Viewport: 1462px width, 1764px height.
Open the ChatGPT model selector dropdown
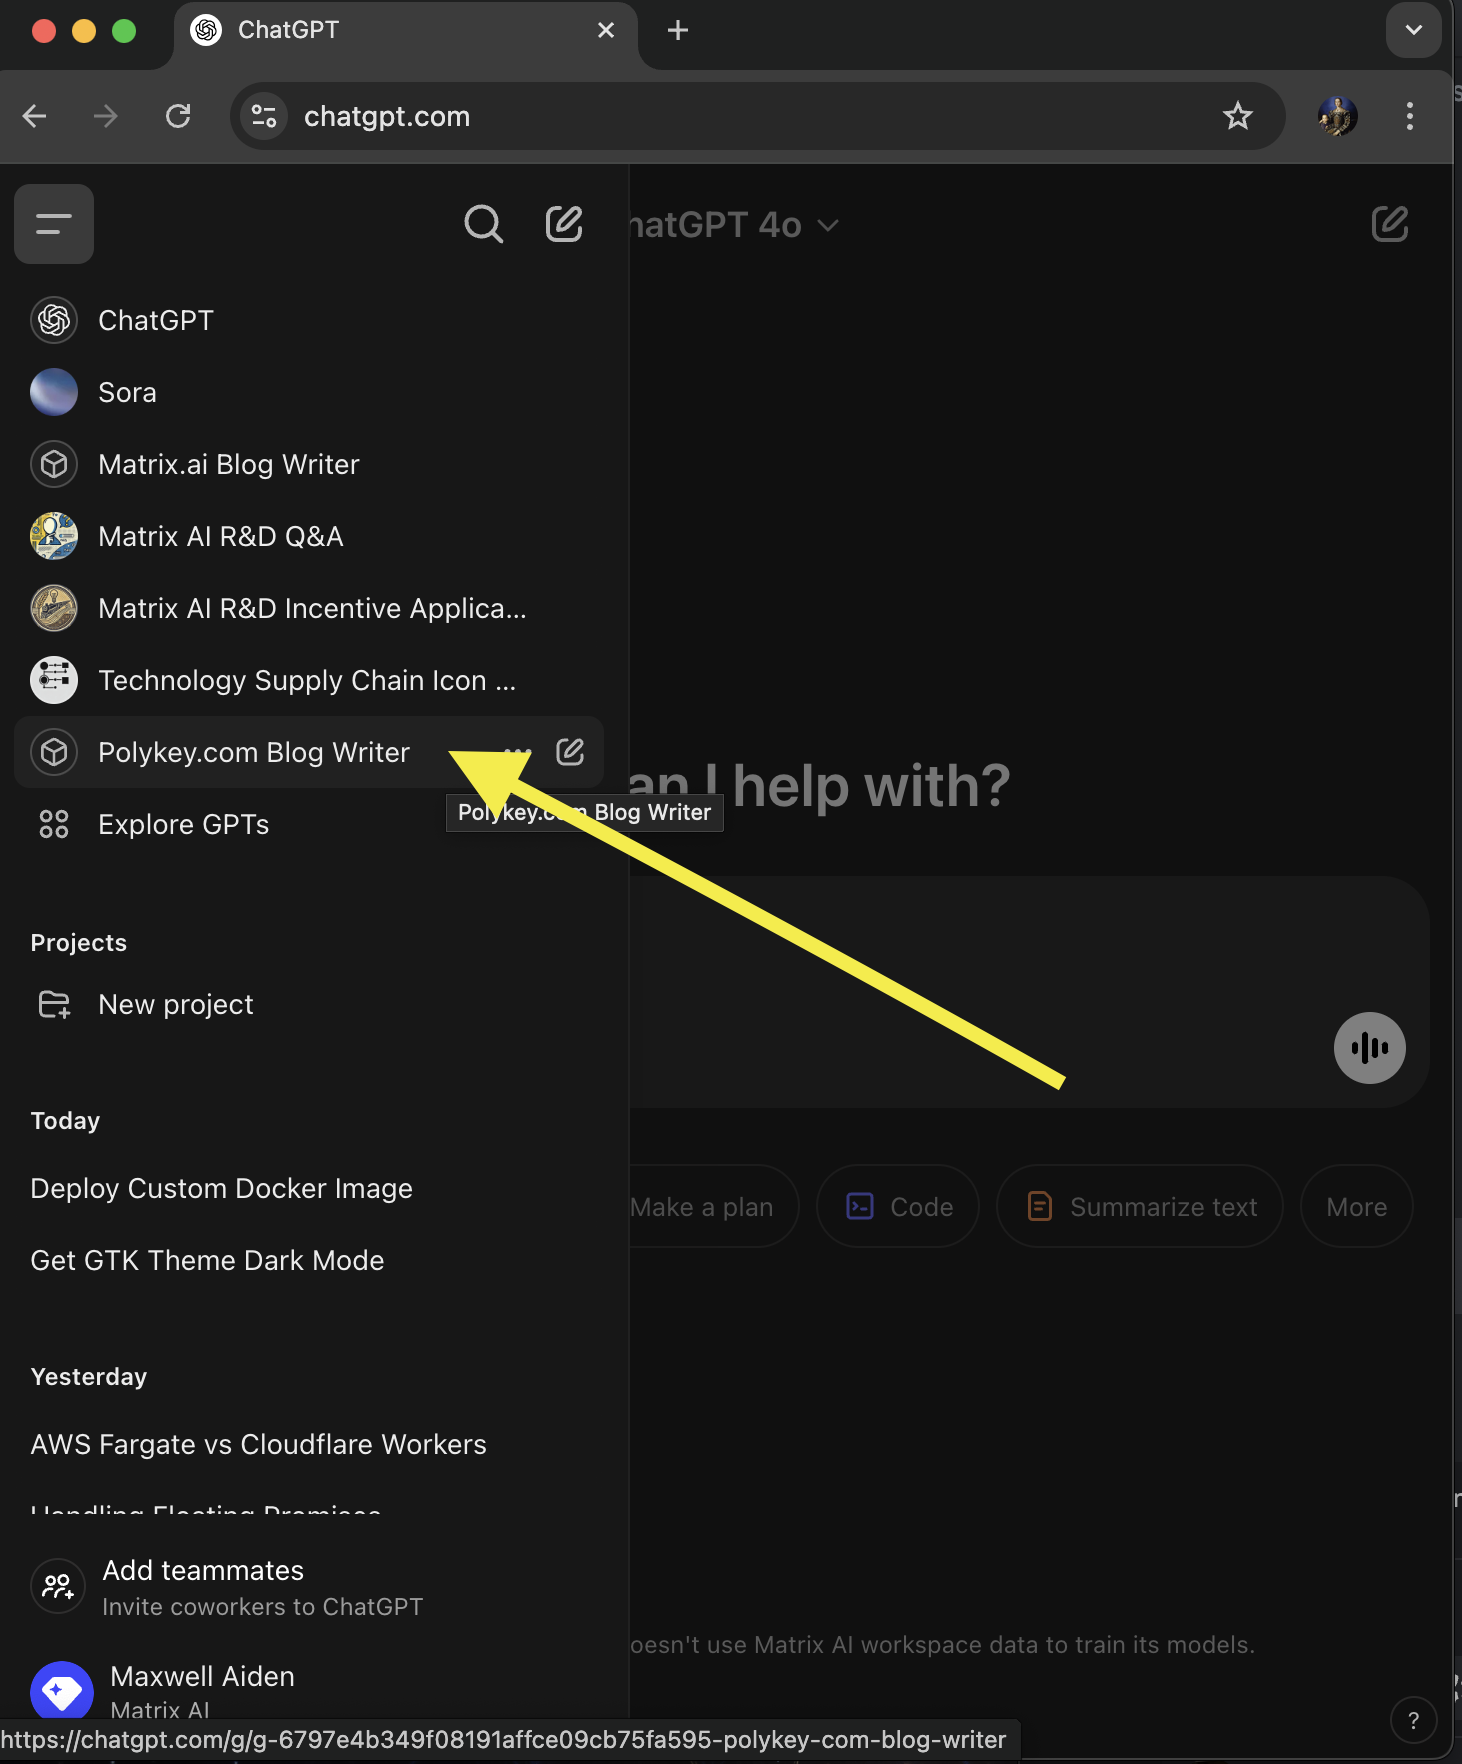coord(735,225)
